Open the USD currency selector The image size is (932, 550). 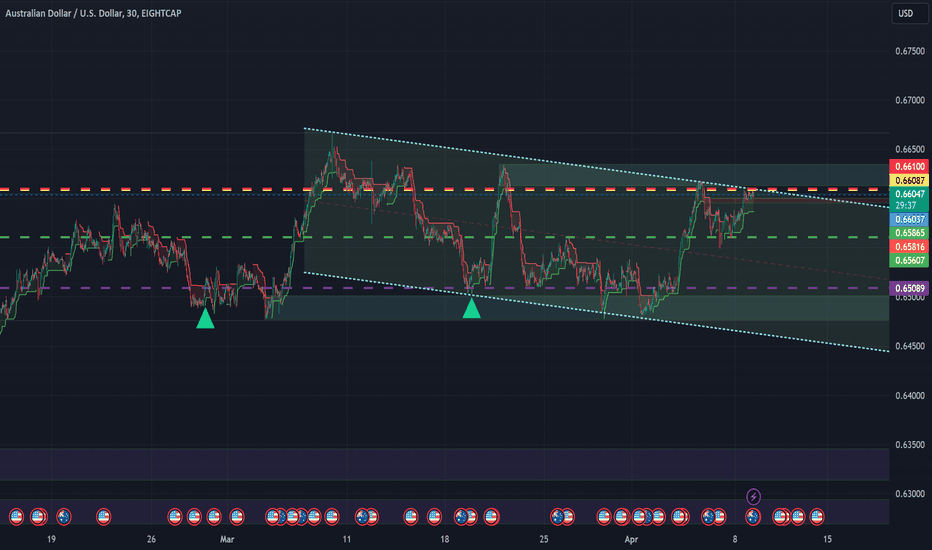[909, 13]
